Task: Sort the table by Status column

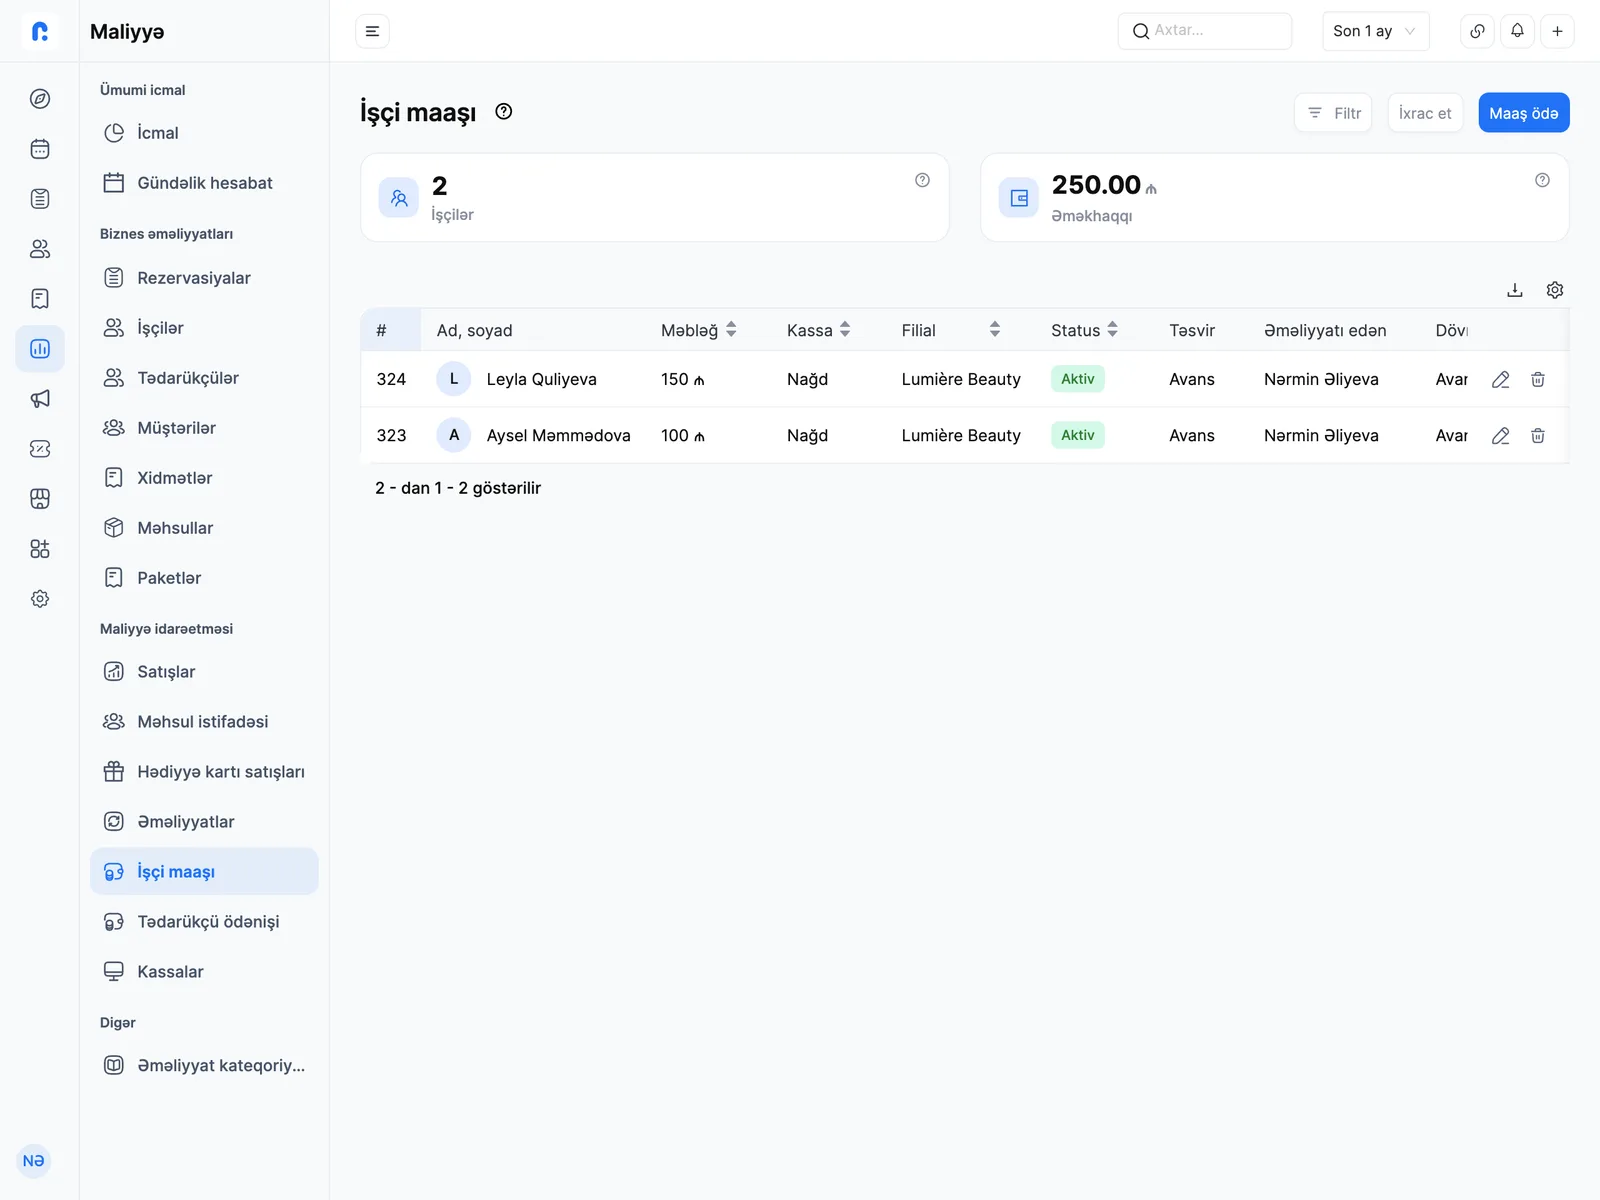Action: pyautogui.click(x=1112, y=330)
